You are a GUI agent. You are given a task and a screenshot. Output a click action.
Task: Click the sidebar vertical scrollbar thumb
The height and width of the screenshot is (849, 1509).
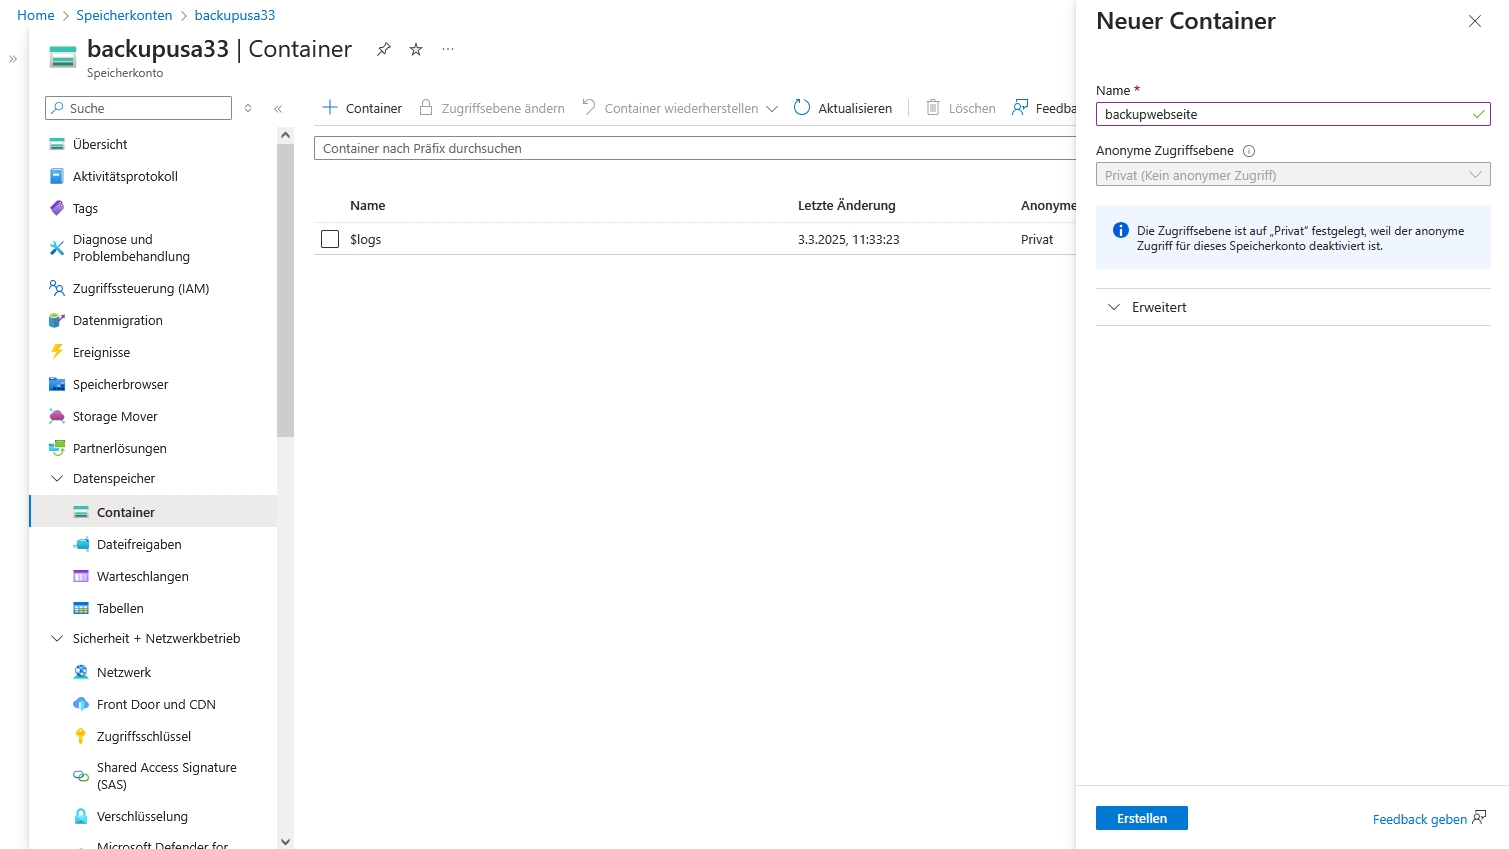285,290
